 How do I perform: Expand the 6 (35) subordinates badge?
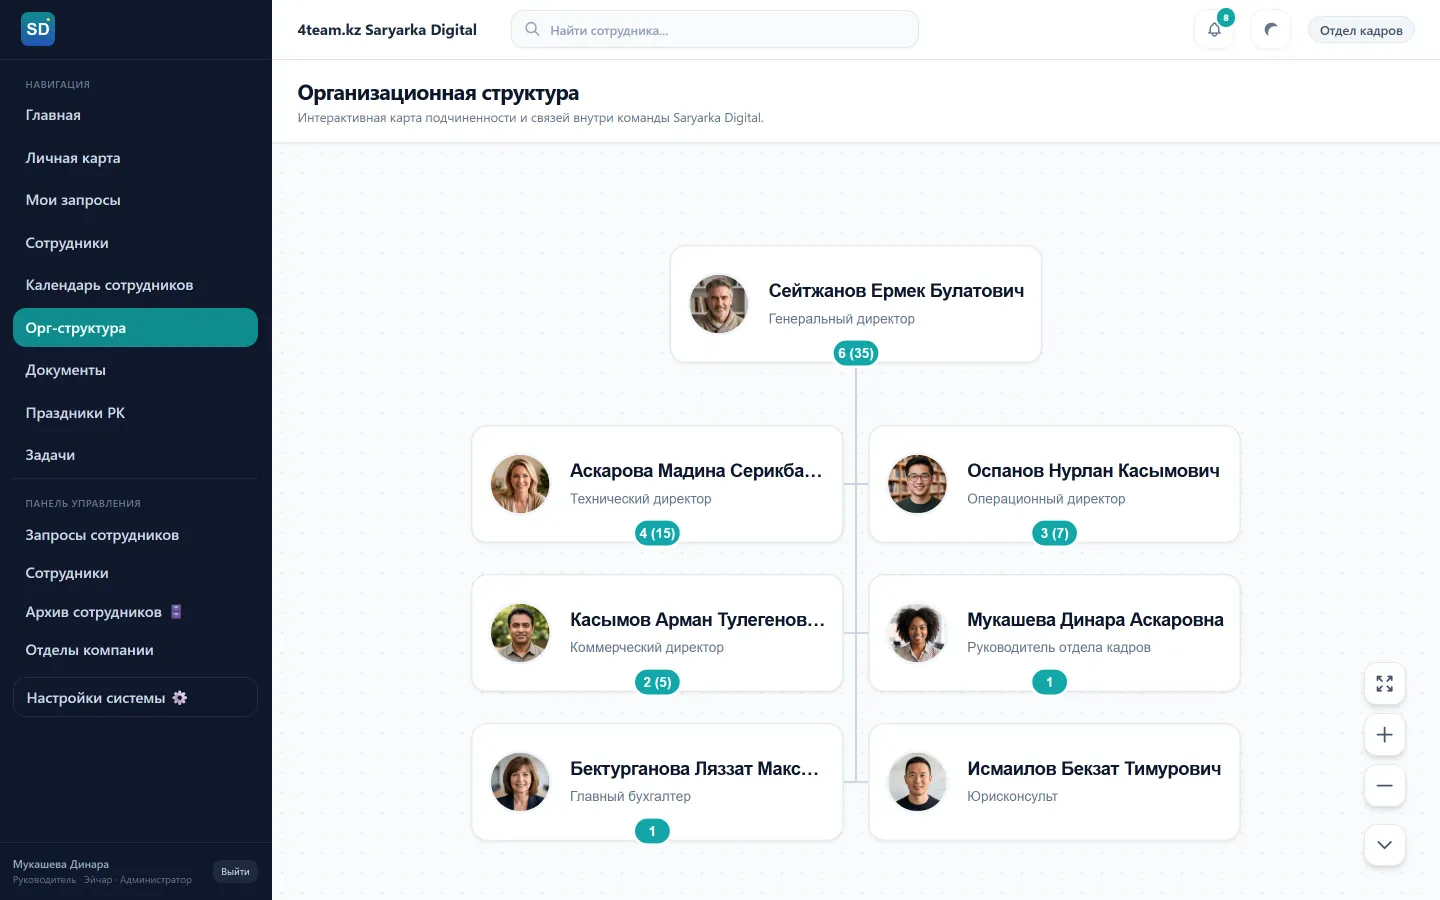[x=856, y=353]
